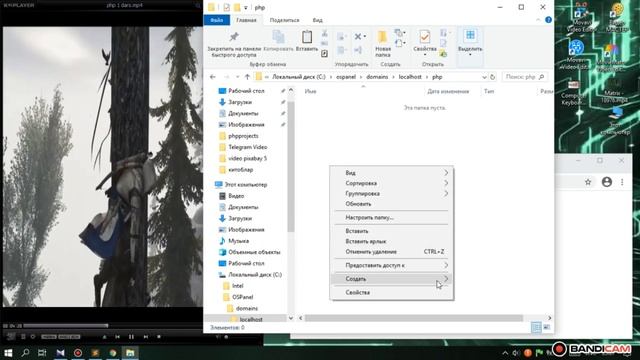Click the Выделить grid ribbon icon

pos(470,36)
